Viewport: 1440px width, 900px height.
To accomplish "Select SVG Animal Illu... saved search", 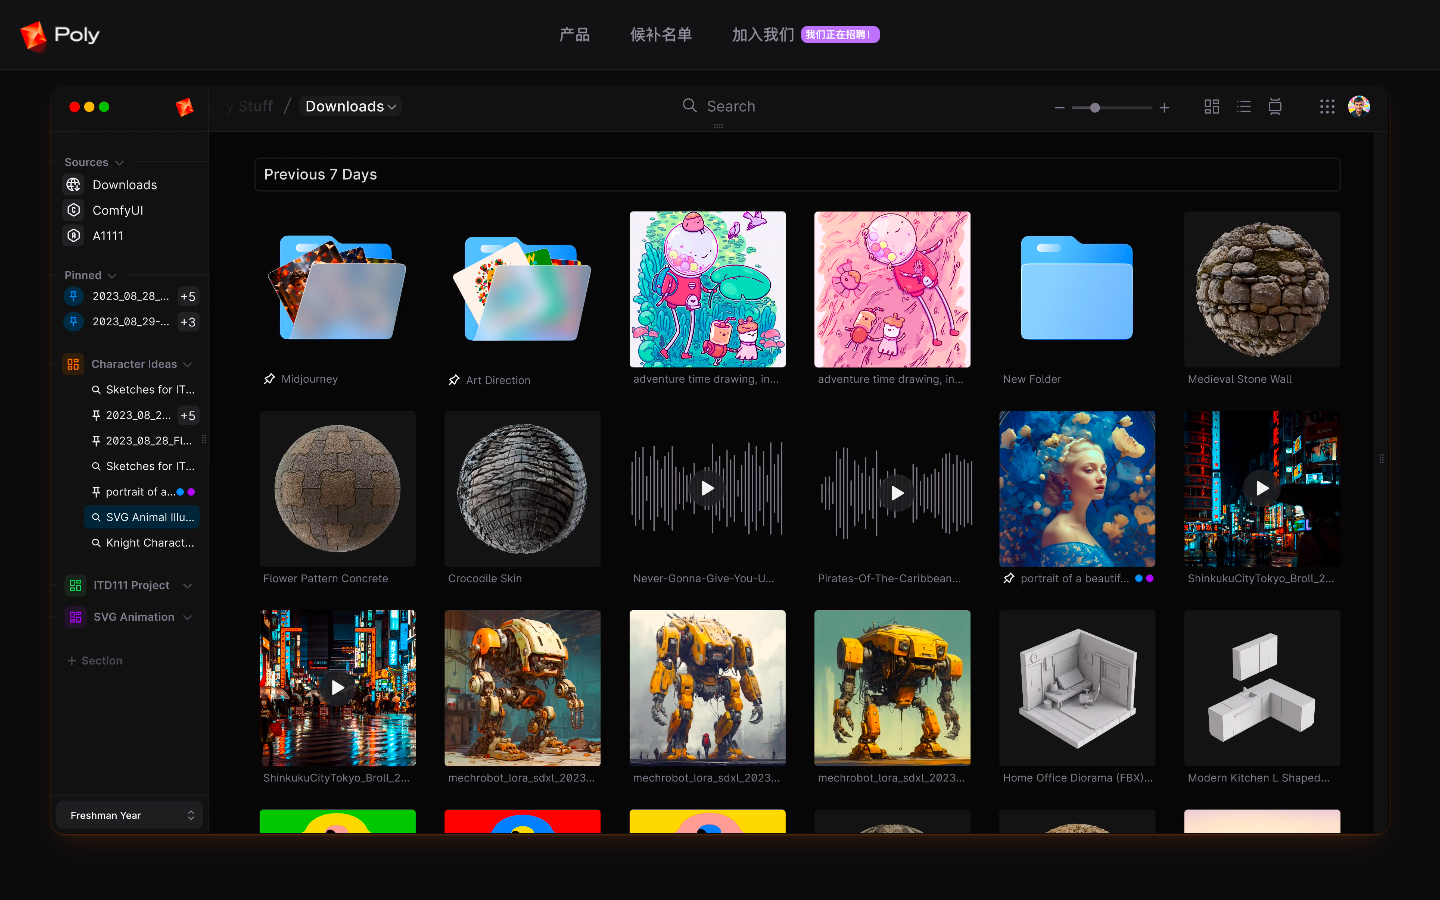I will tap(142, 517).
